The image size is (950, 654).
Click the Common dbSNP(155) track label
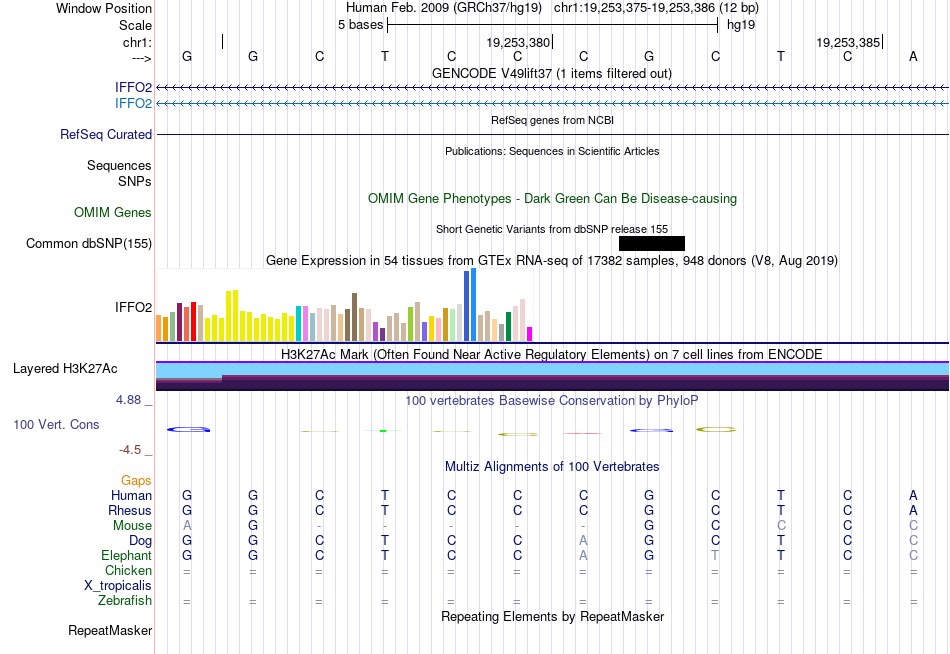pos(89,244)
